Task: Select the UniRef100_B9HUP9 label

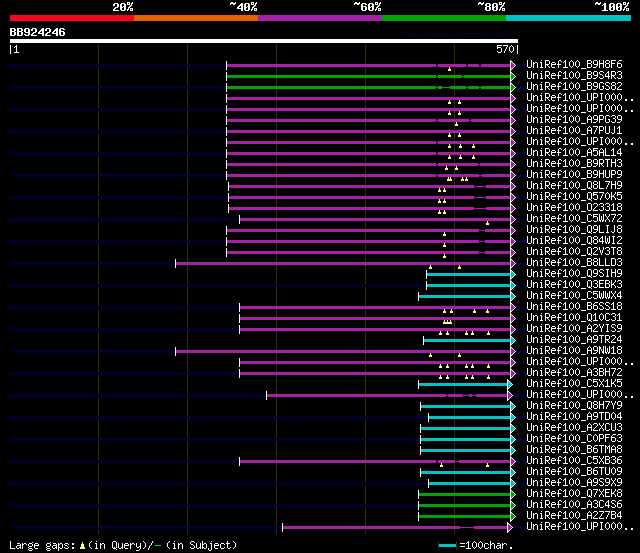Action: [574, 174]
